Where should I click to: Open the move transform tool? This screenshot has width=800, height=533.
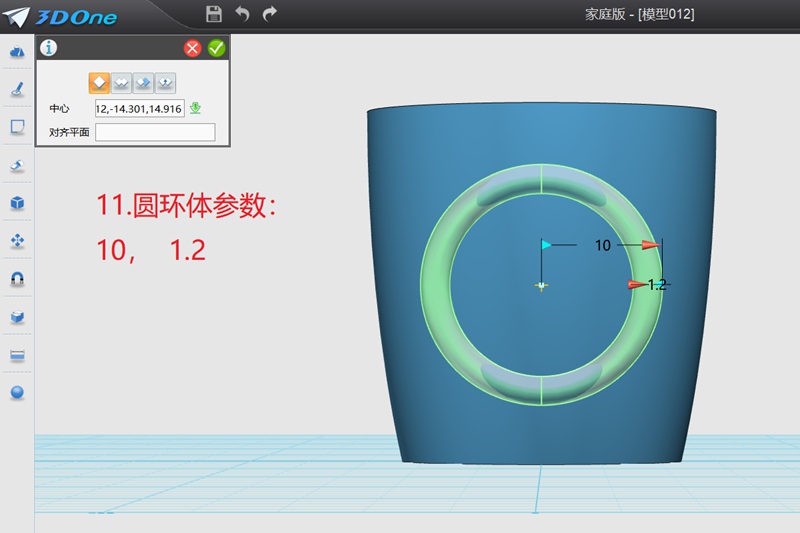pos(17,240)
